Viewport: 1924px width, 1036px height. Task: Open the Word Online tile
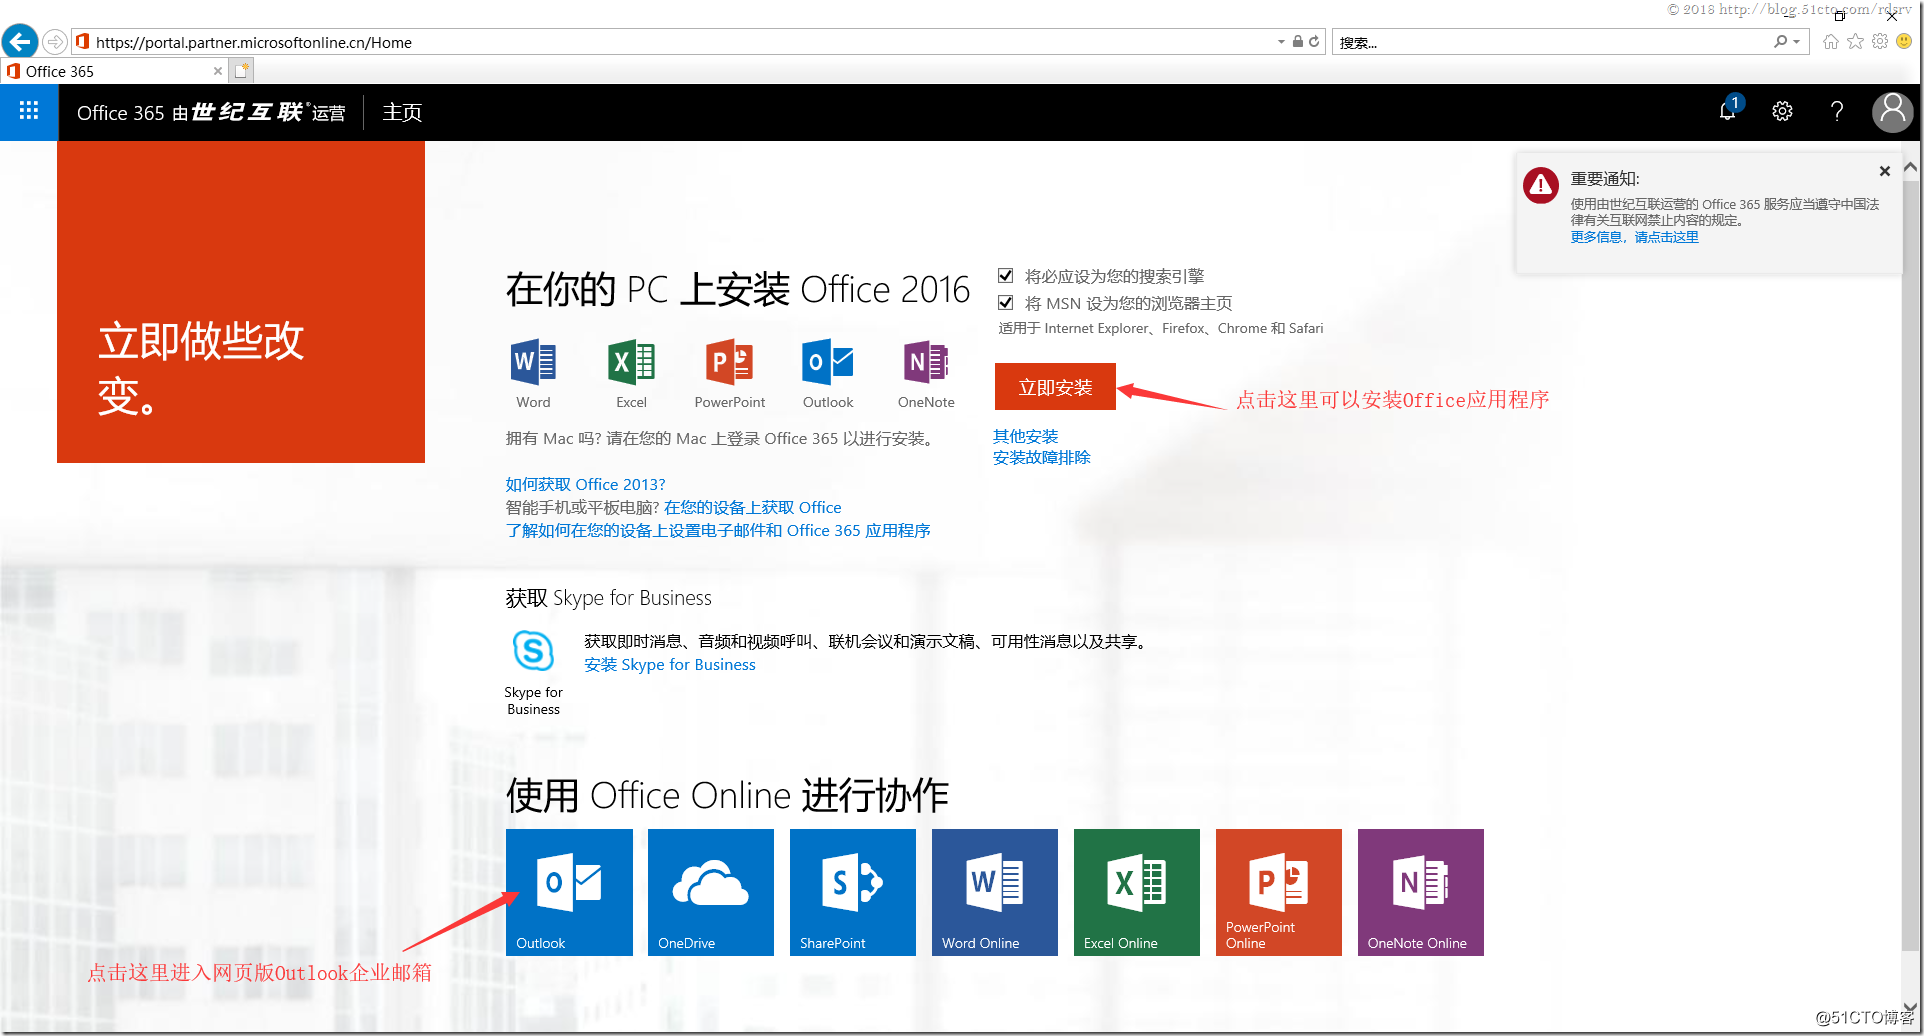pos(995,892)
